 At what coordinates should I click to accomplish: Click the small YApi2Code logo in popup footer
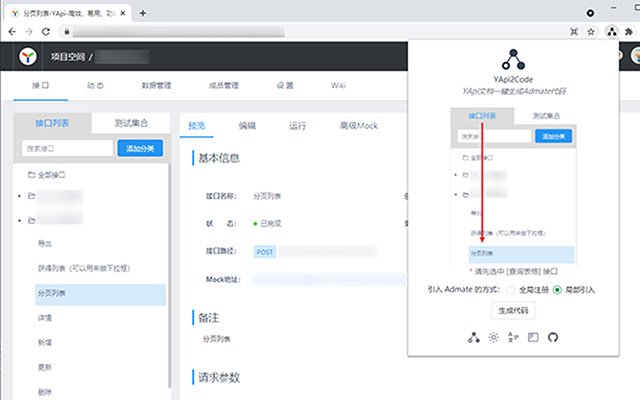(x=473, y=338)
